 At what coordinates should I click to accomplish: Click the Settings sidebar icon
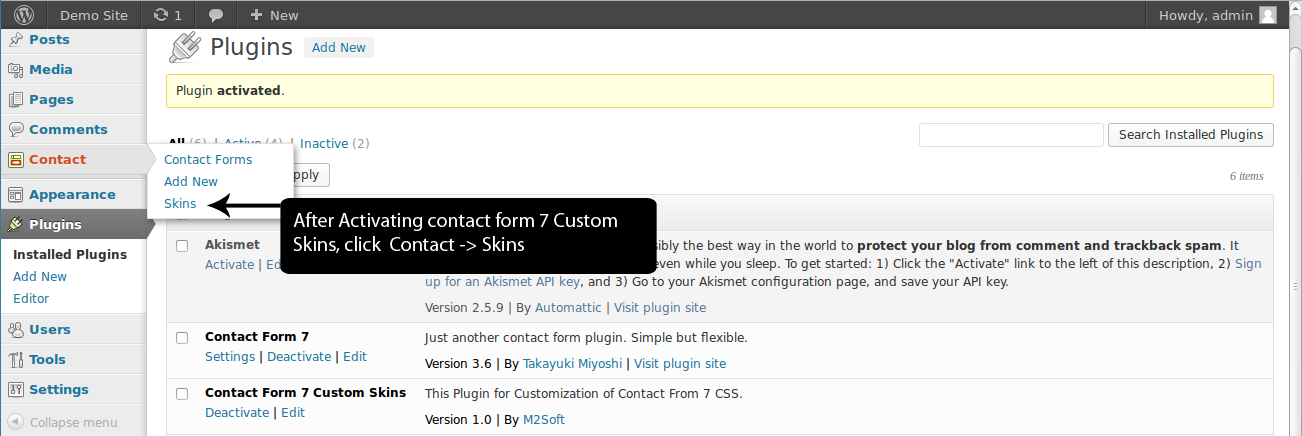[x=16, y=390]
